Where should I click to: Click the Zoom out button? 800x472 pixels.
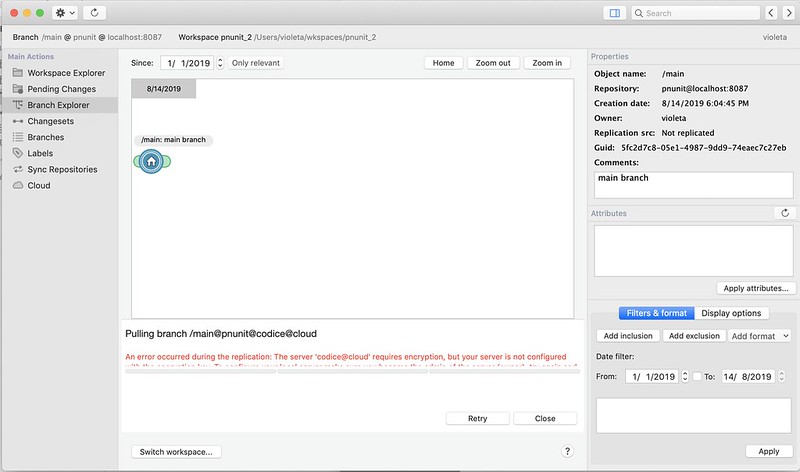point(493,63)
